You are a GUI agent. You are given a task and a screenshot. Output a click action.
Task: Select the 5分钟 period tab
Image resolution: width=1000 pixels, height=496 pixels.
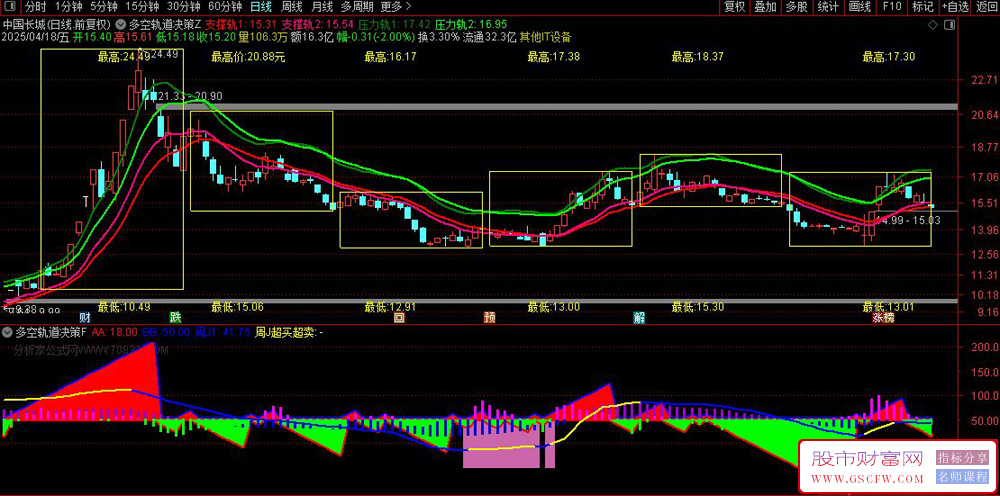tap(103, 7)
